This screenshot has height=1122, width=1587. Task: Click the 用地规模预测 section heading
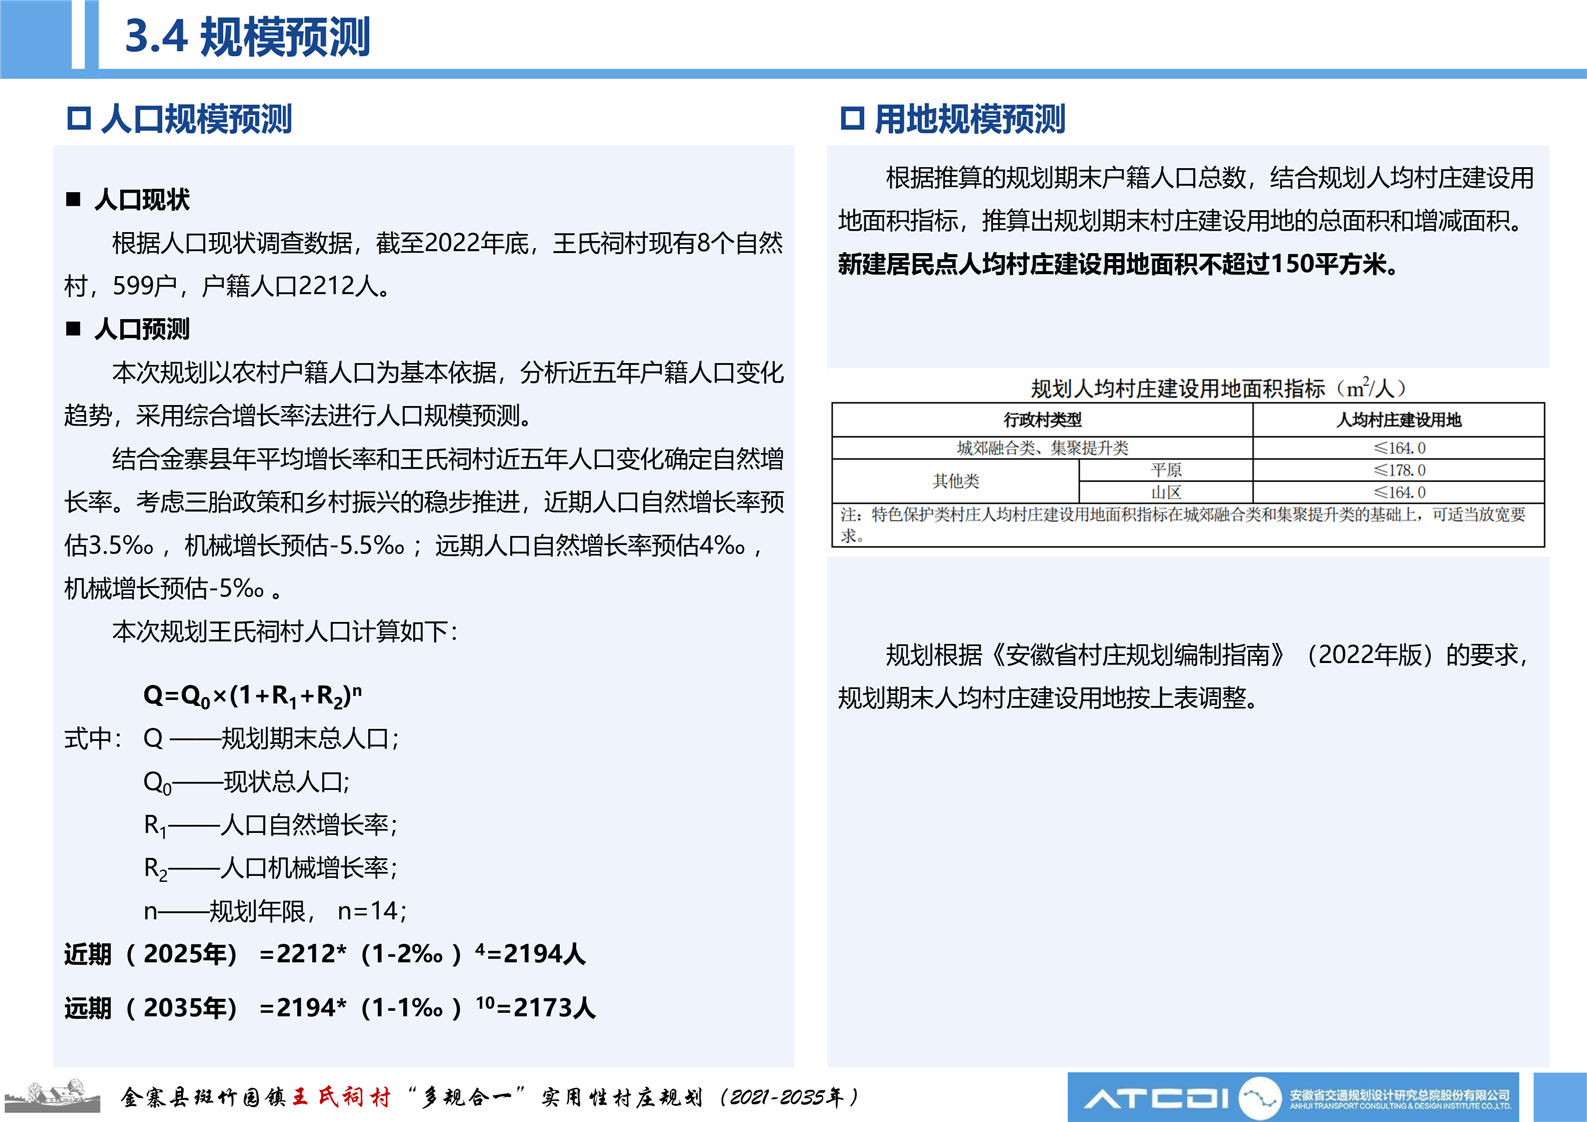[x=970, y=119]
